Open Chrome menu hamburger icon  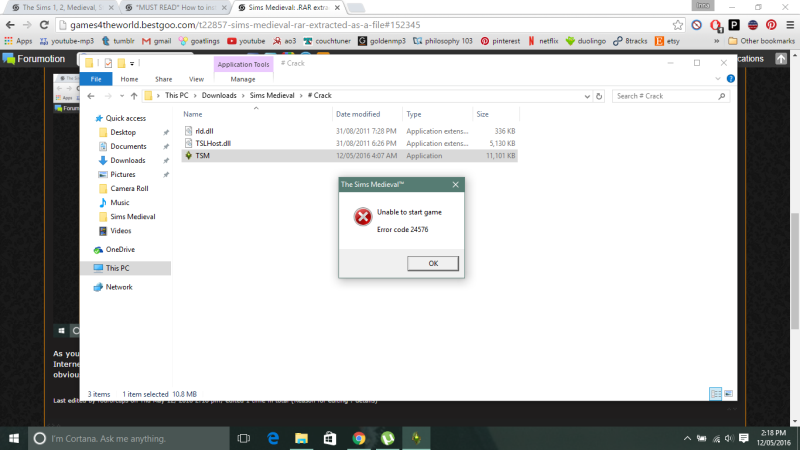coord(790,24)
